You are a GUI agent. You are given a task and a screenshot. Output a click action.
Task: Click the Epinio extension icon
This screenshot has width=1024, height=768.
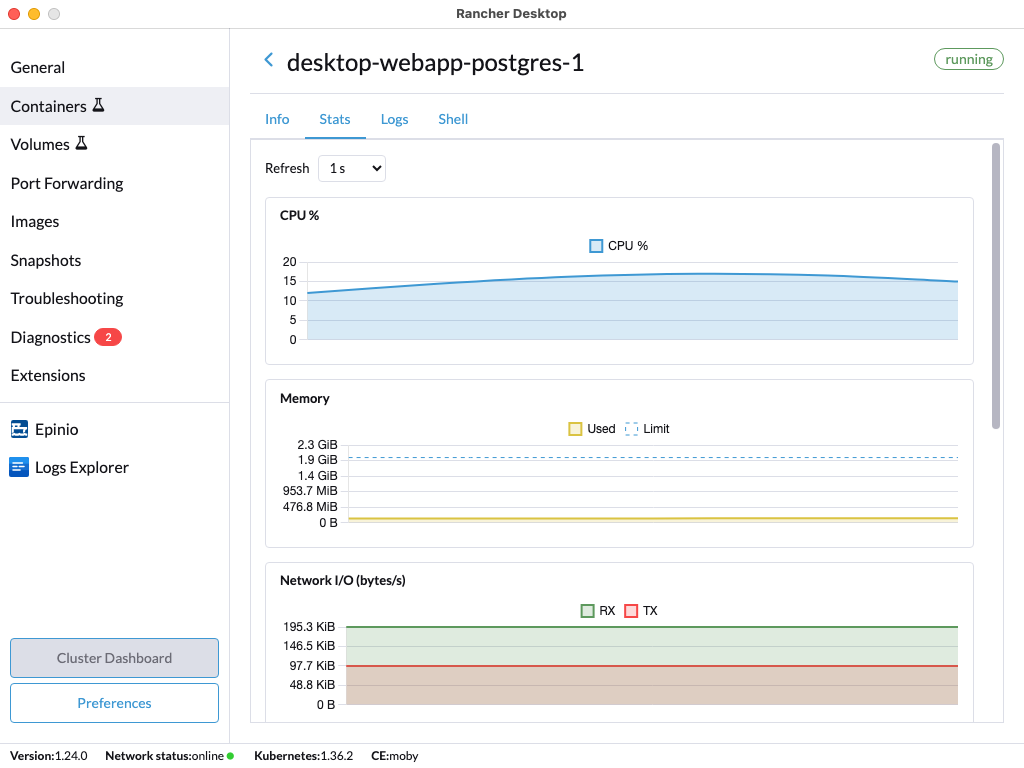(x=20, y=429)
